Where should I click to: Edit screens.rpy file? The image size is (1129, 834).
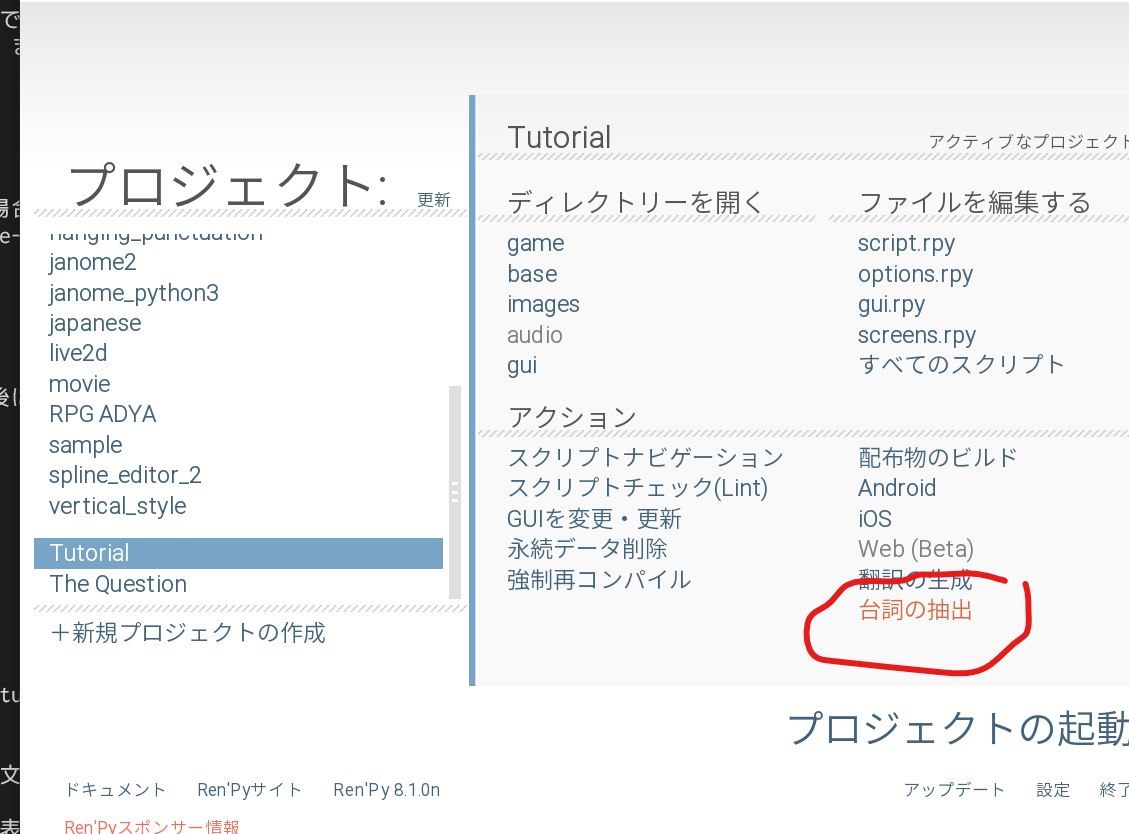click(x=916, y=334)
